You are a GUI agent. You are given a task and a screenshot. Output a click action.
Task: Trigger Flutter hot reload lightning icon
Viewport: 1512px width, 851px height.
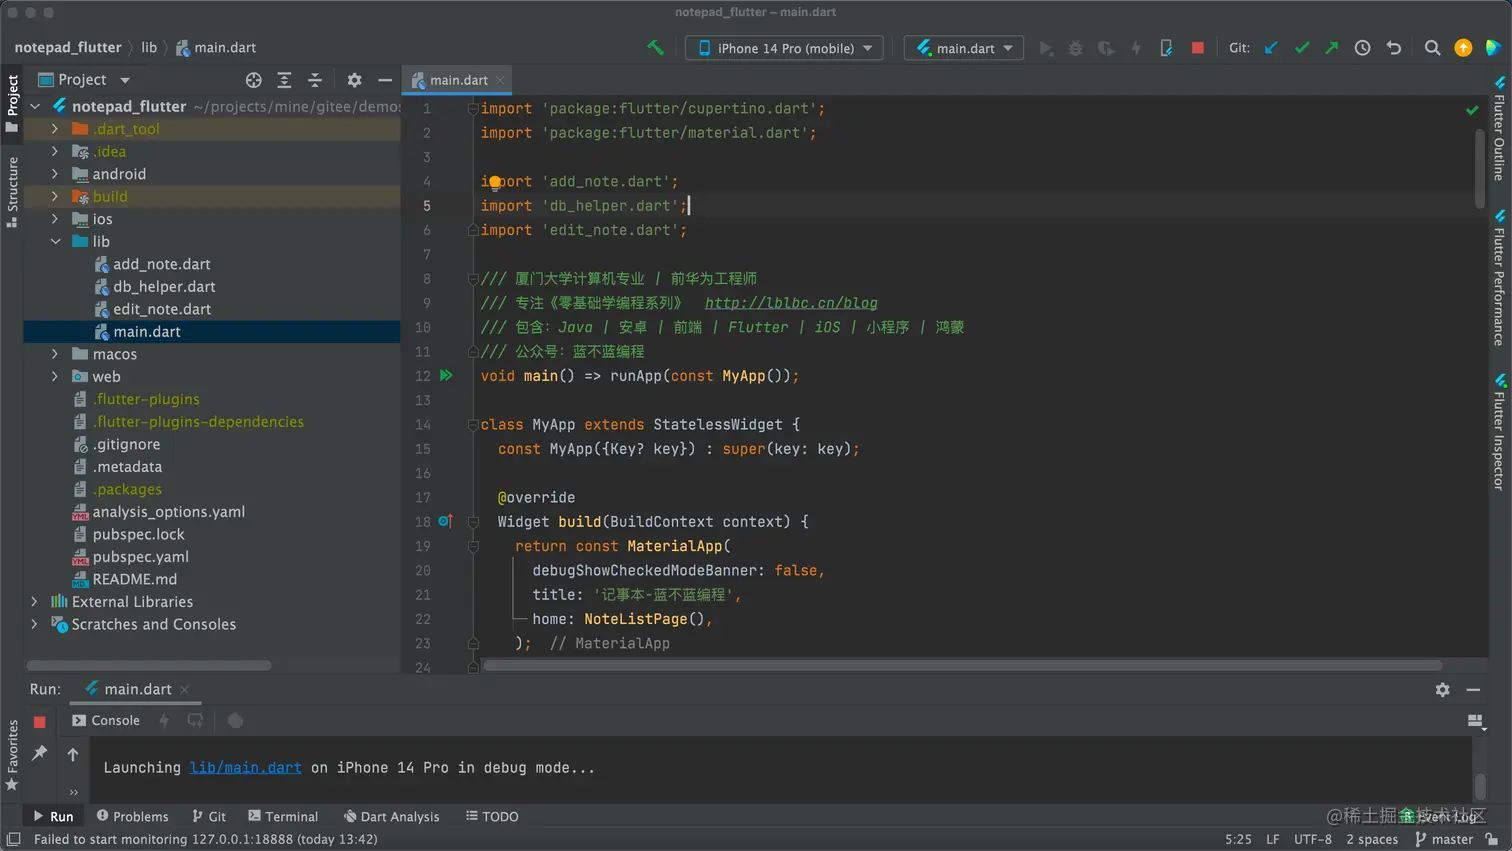tap(1136, 47)
